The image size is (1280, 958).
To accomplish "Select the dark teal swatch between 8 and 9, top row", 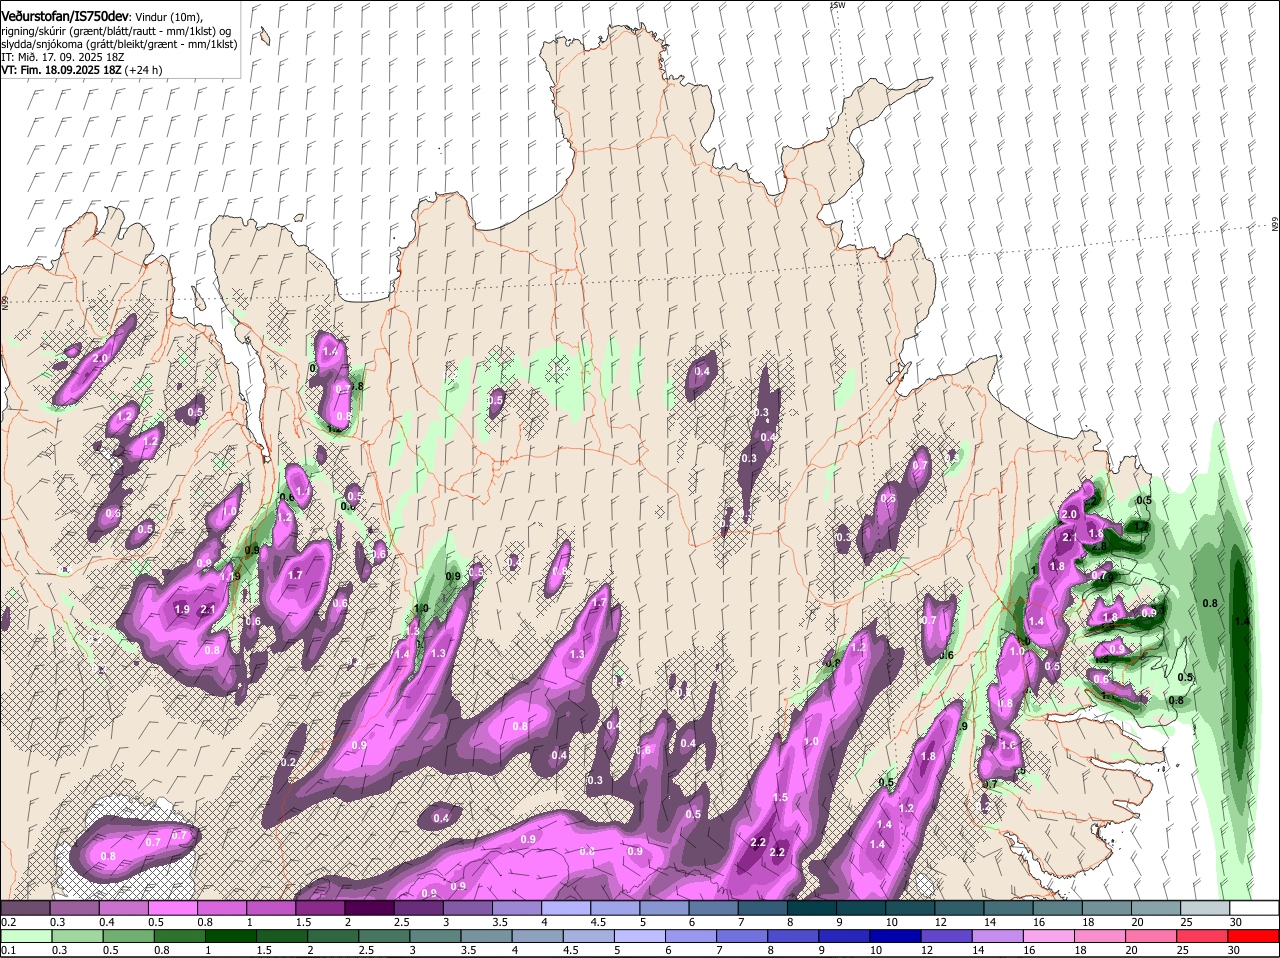I will tap(812, 908).
